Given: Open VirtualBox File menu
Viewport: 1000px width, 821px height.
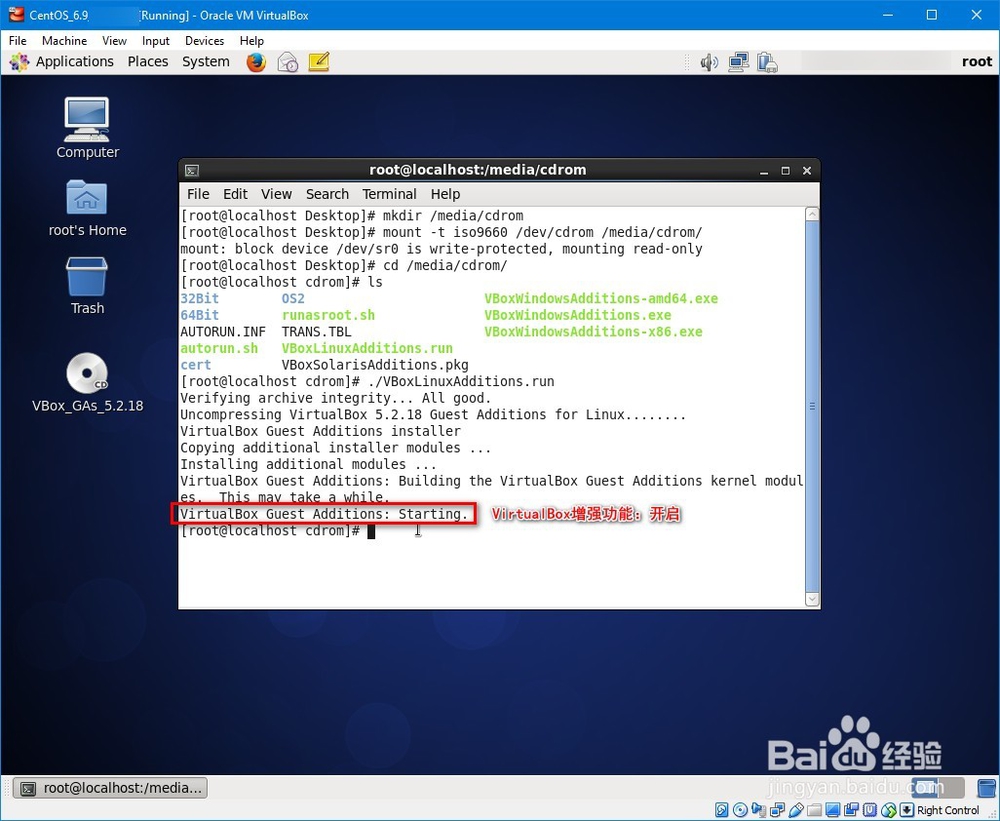Looking at the screenshot, I should (x=17, y=41).
